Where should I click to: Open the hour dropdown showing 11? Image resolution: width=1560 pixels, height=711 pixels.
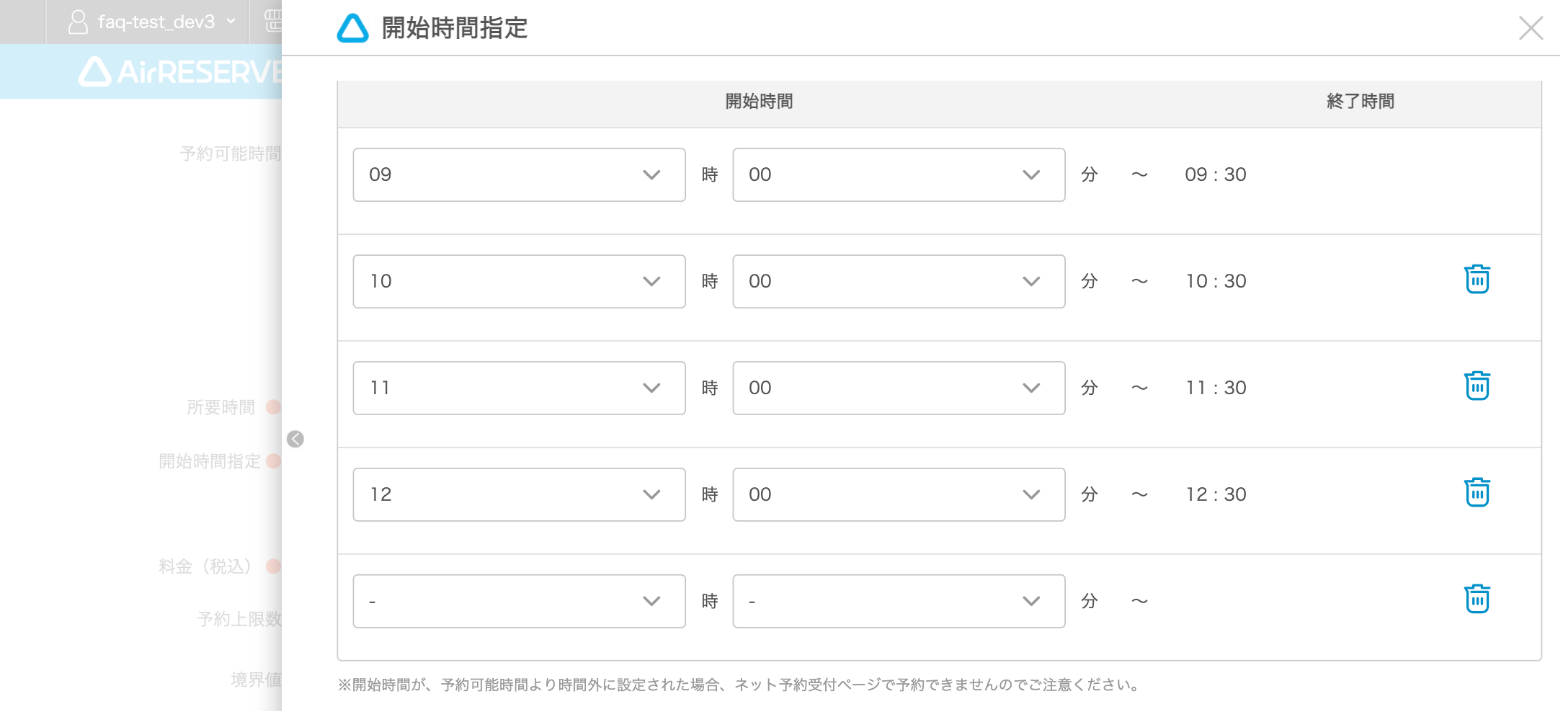pyautogui.click(x=519, y=388)
